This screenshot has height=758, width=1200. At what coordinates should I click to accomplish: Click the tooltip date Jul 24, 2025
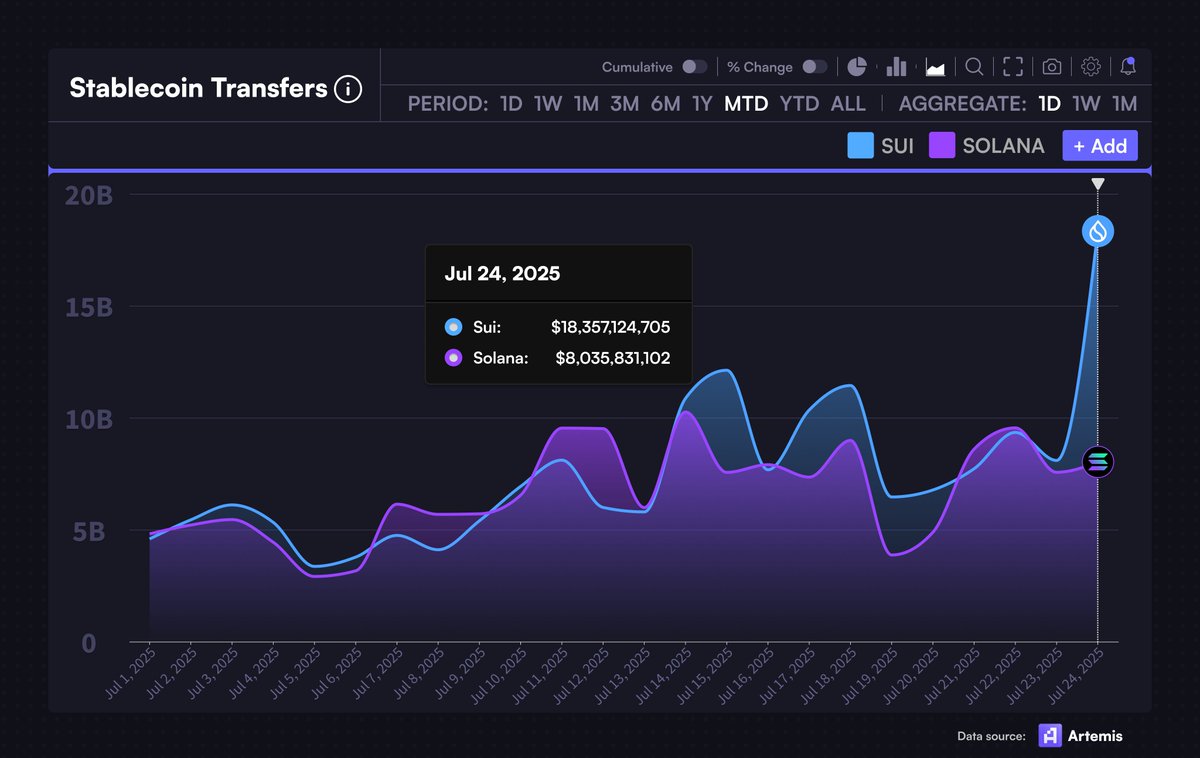coord(502,273)
